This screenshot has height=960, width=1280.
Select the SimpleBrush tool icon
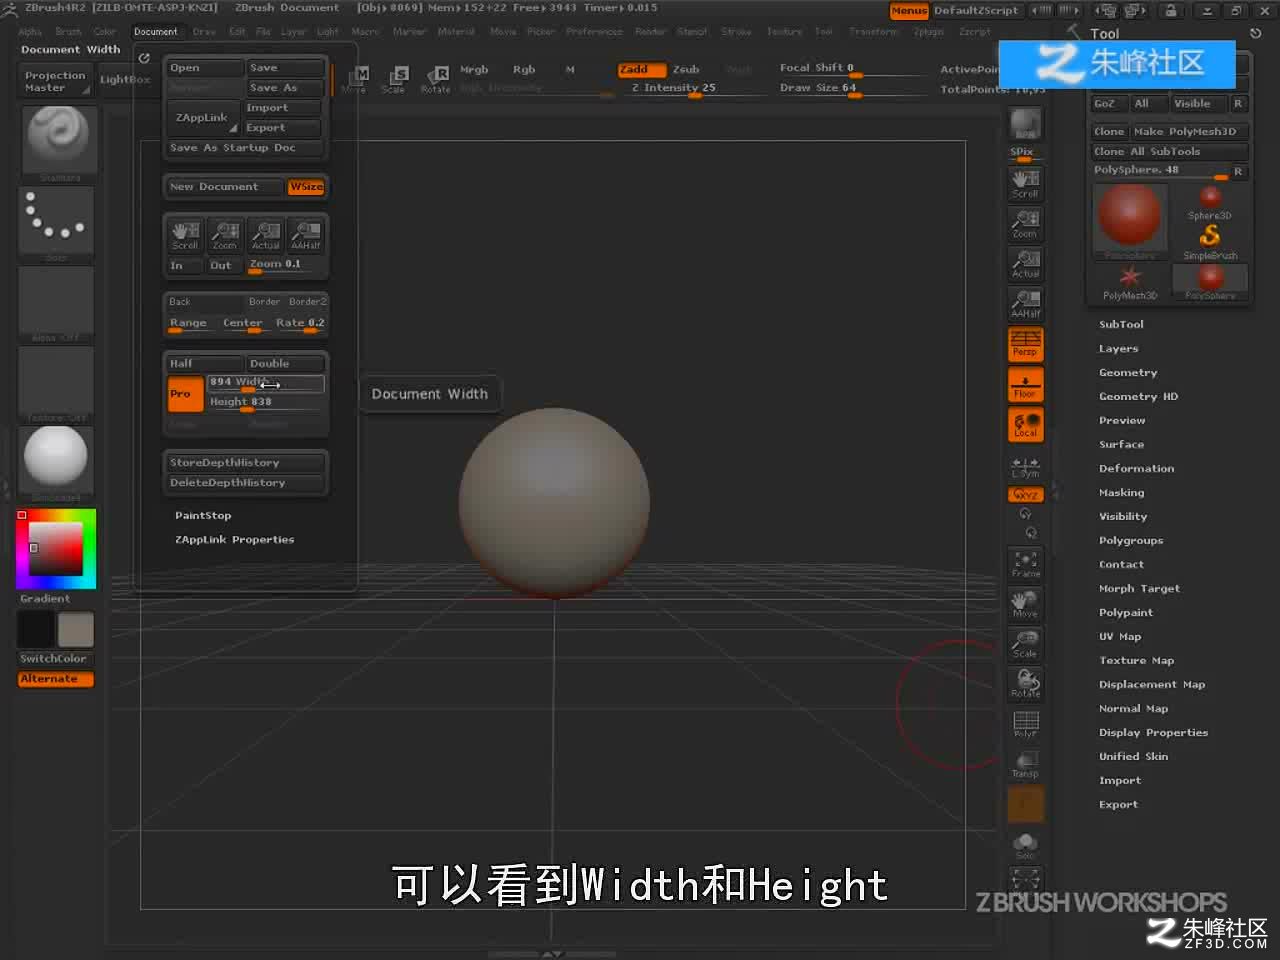1210,242
